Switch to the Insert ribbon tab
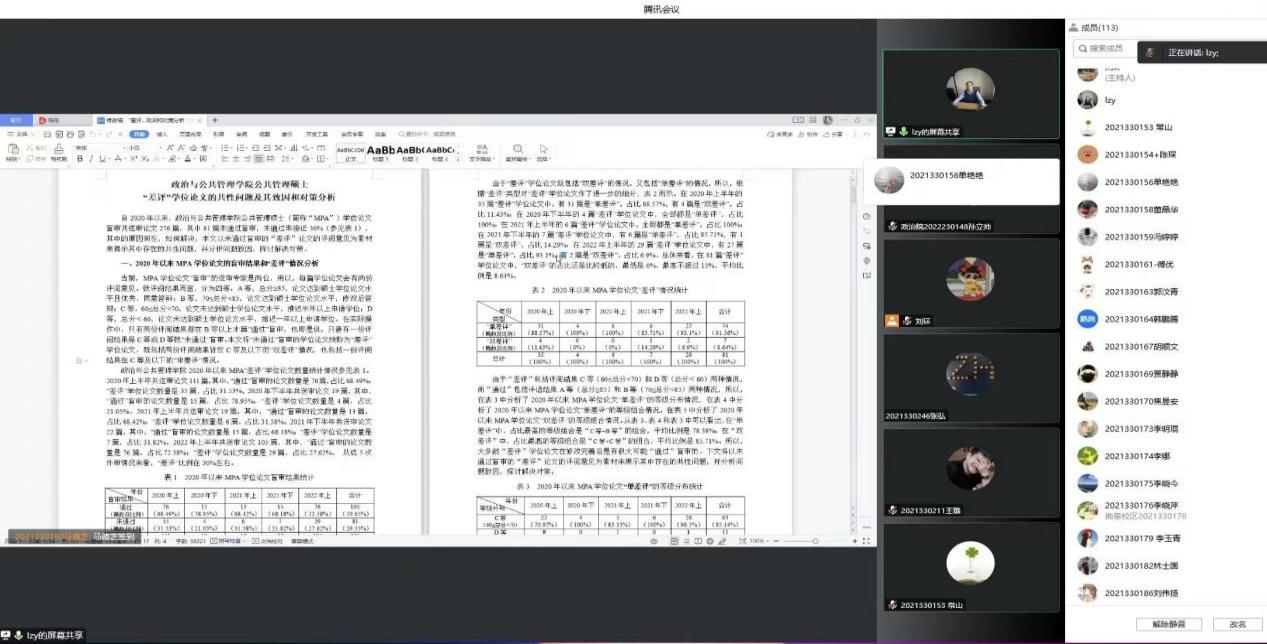The image size is (1267, 644). click(160, 133)
